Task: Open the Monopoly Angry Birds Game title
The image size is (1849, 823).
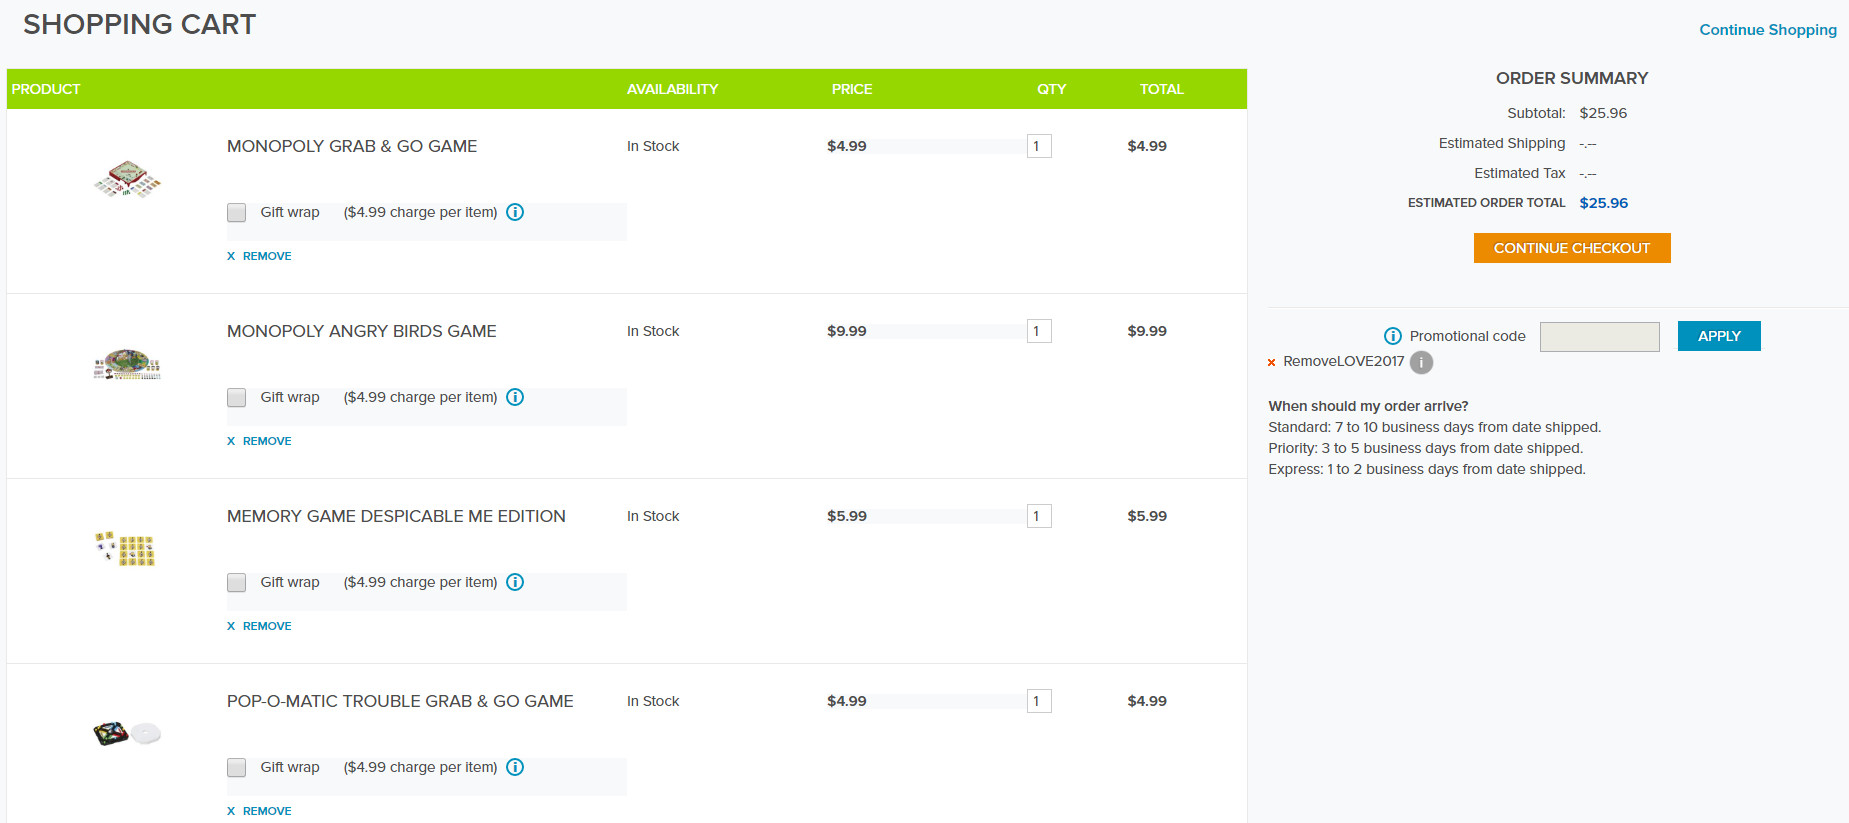Action: click(x=361, y=331)
